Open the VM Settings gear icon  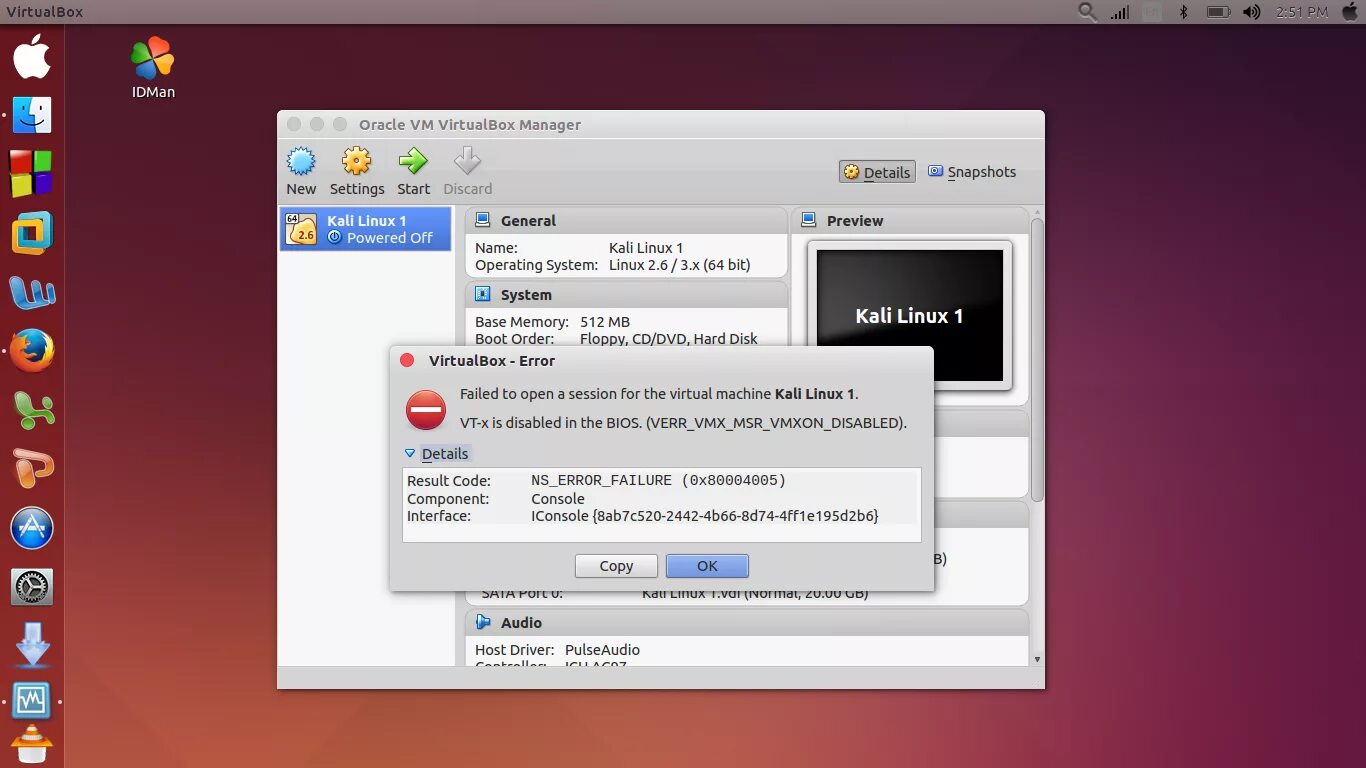click(x=357, y=162)
